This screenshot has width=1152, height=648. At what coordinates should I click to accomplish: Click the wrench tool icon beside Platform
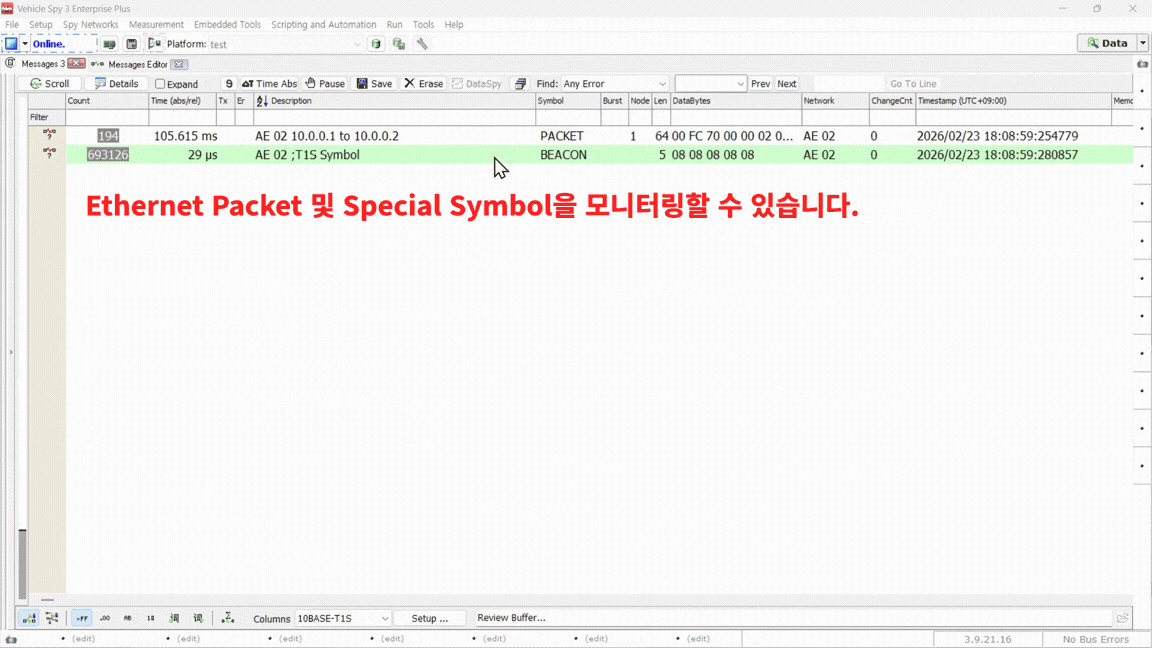pos(422,44)
